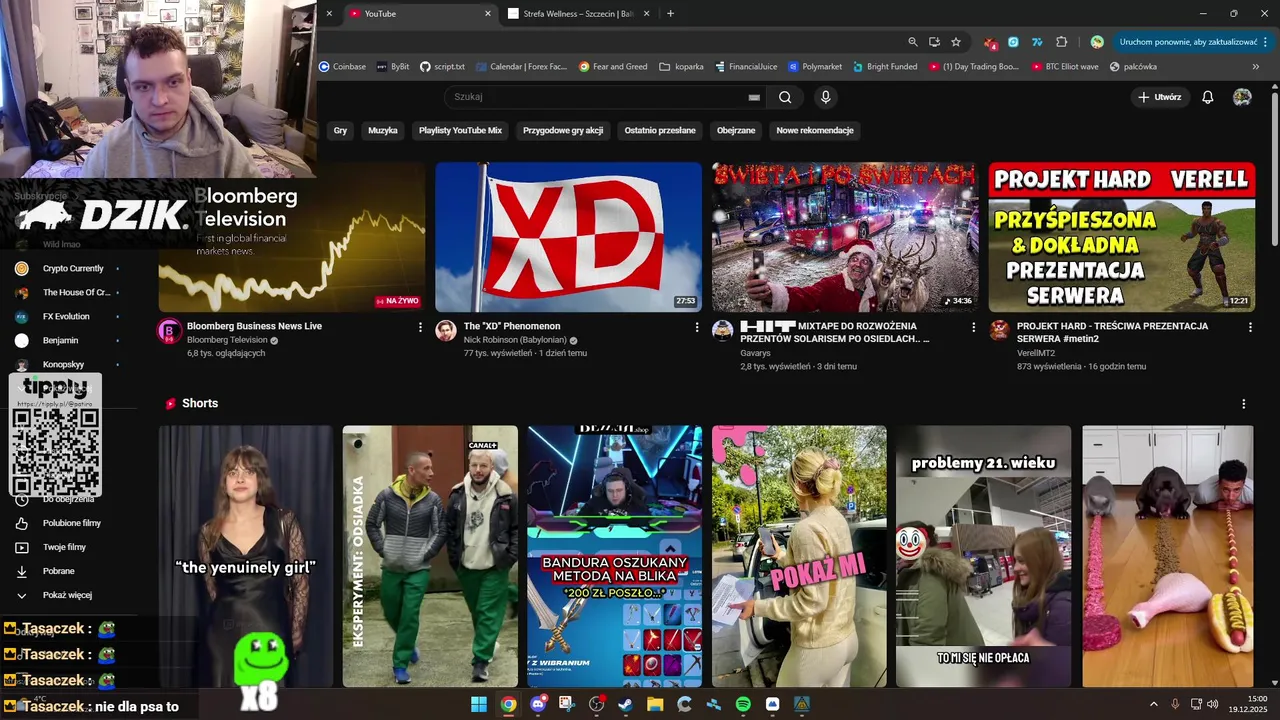
Task: Open File Explorer from the taskbar
Action: click(655, 704)
